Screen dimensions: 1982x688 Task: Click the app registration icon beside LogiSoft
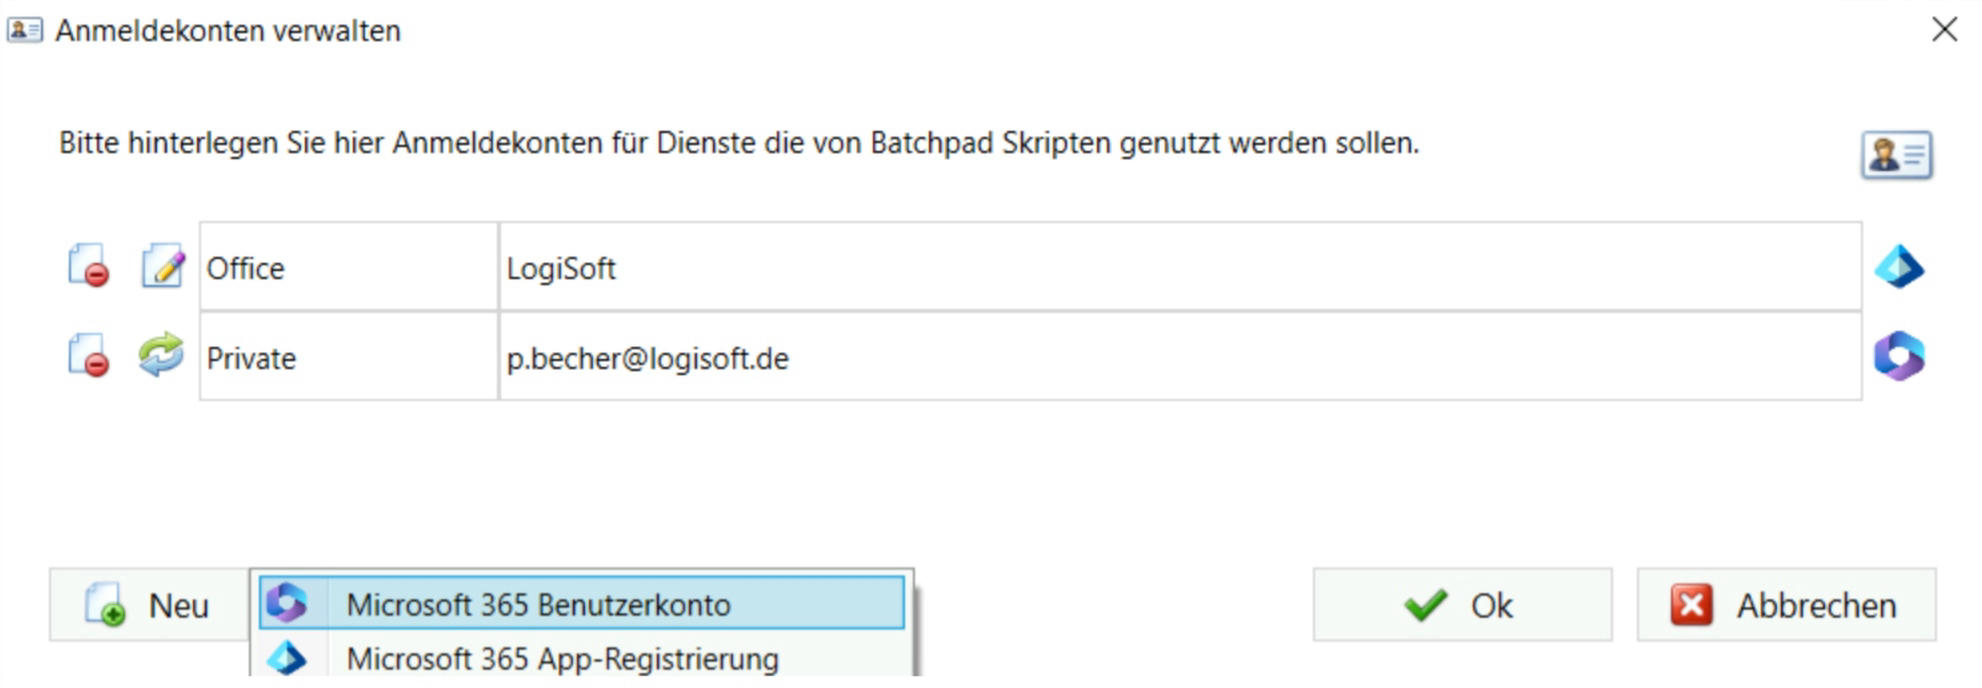click(1898, 268)
